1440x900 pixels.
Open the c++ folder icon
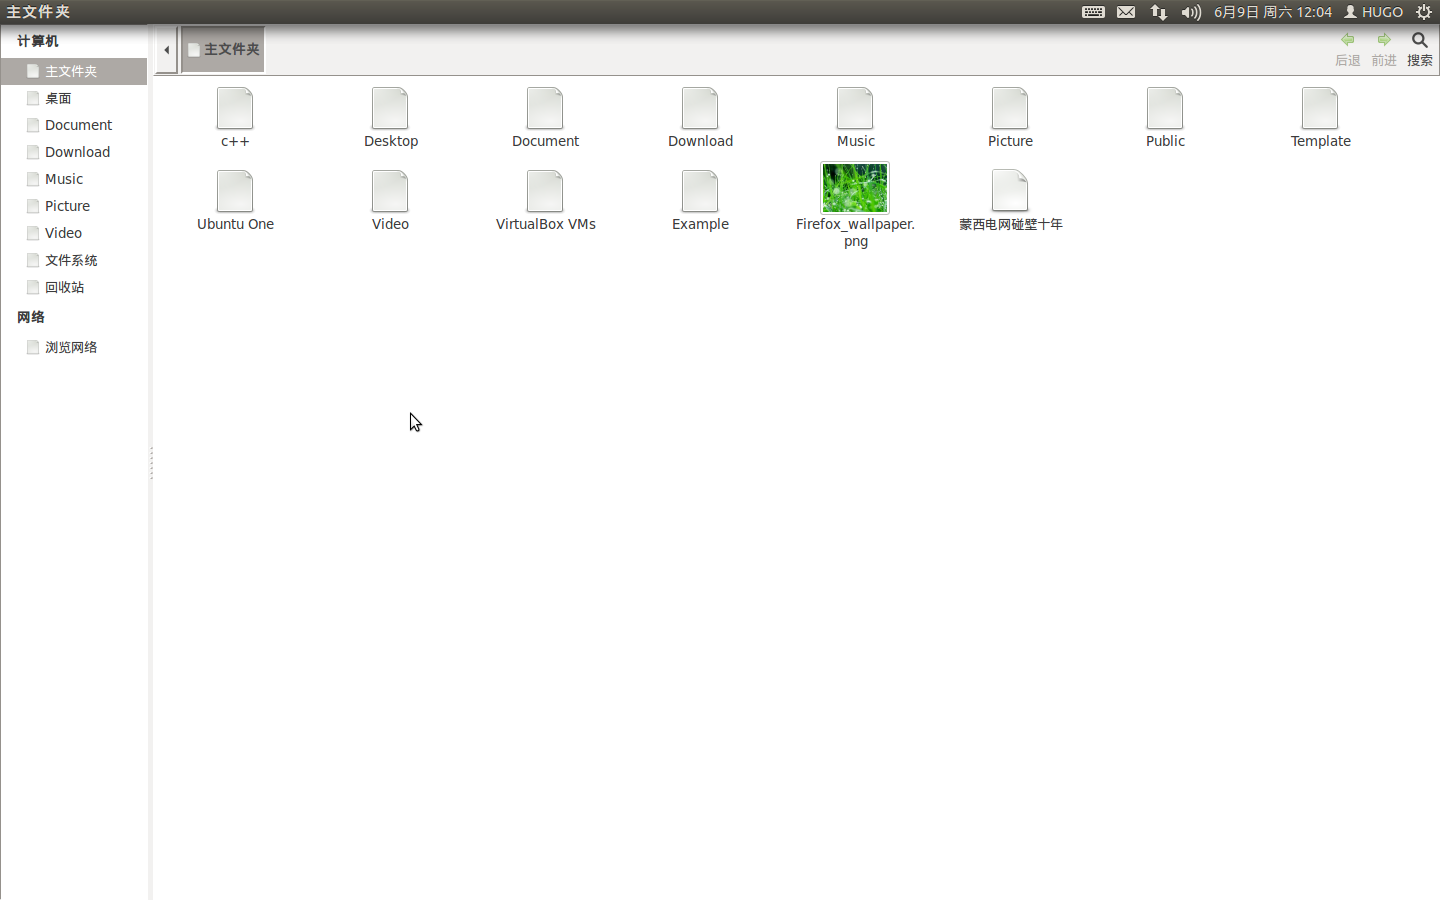tap(235, 108)
